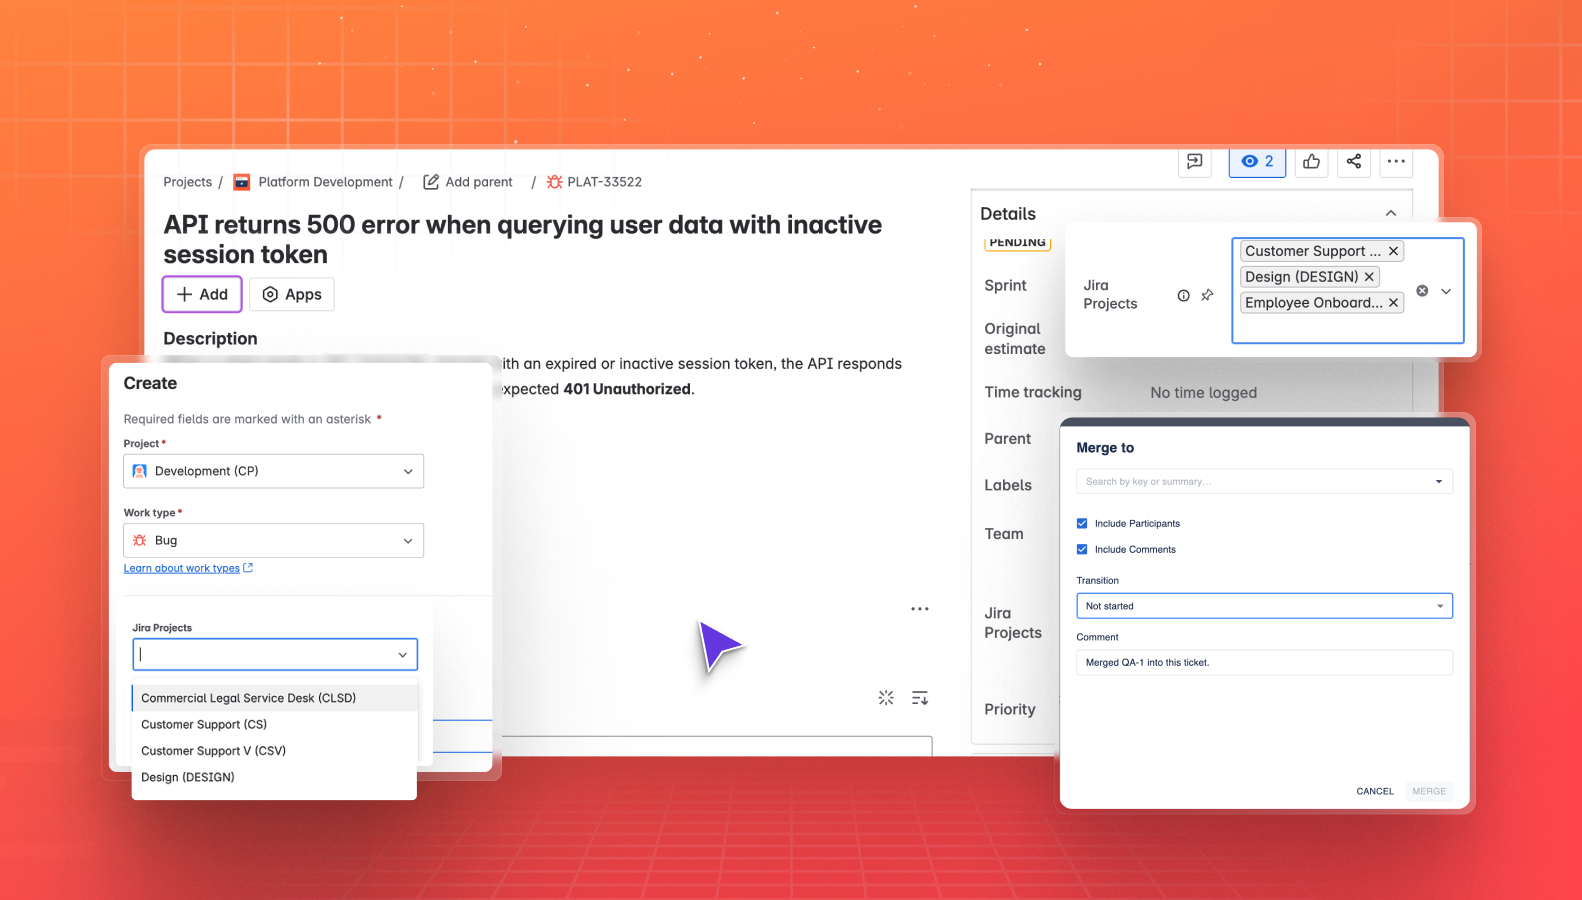The height and width of the screenshot is (900, 1582).
Task: Open the Transition Not started dropdown
Action: [1264, 606]
